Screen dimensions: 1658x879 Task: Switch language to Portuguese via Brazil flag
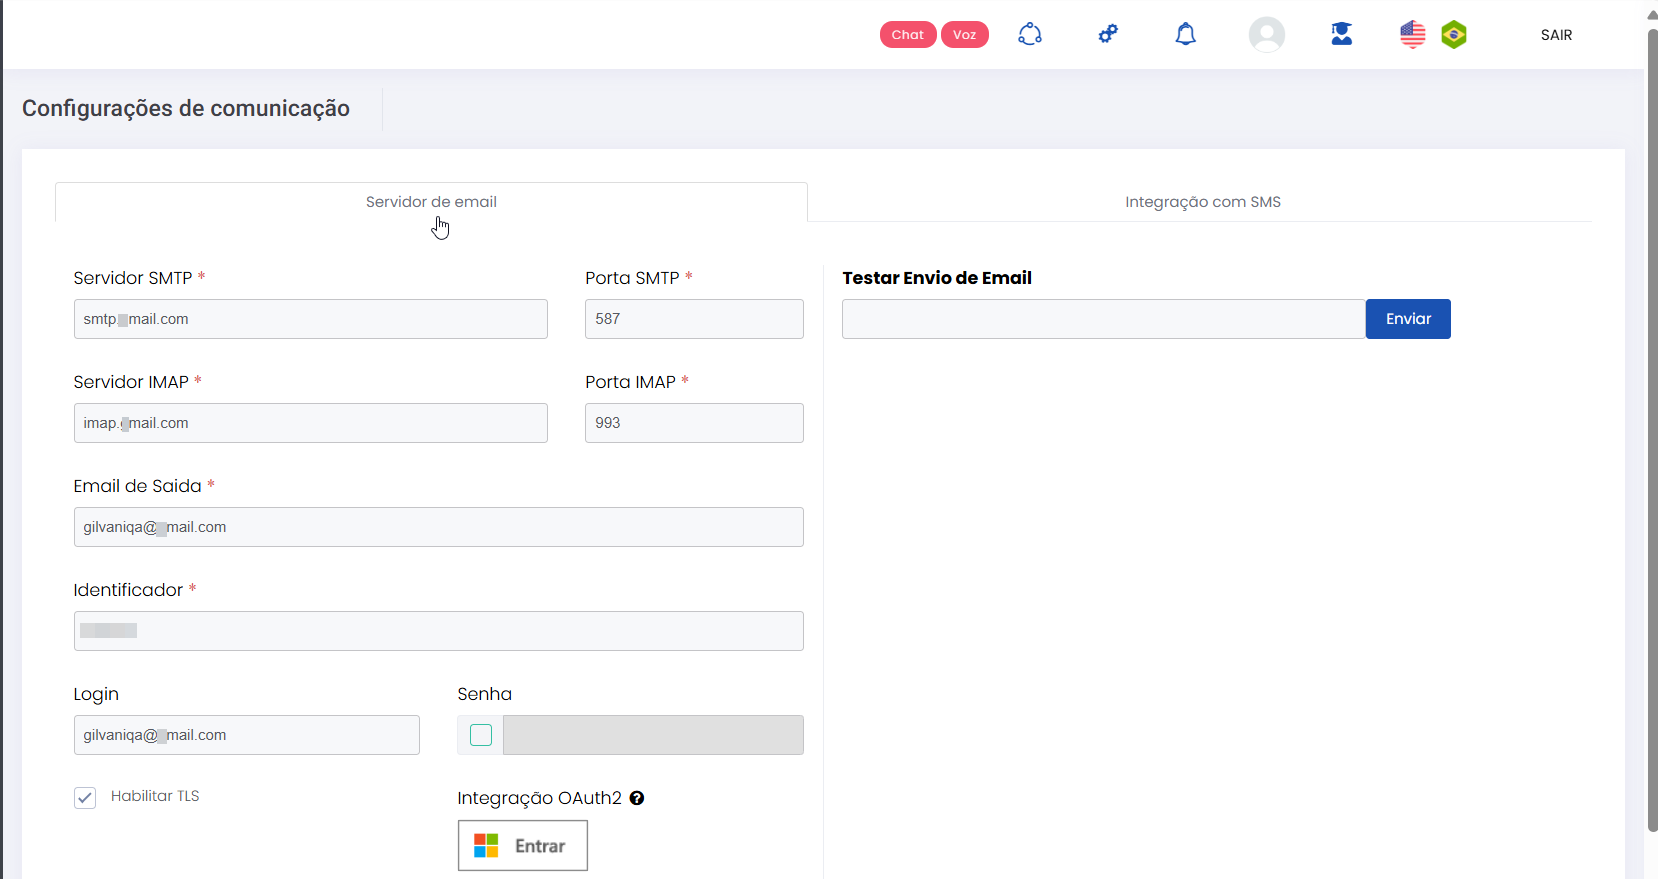[1453, 35]
